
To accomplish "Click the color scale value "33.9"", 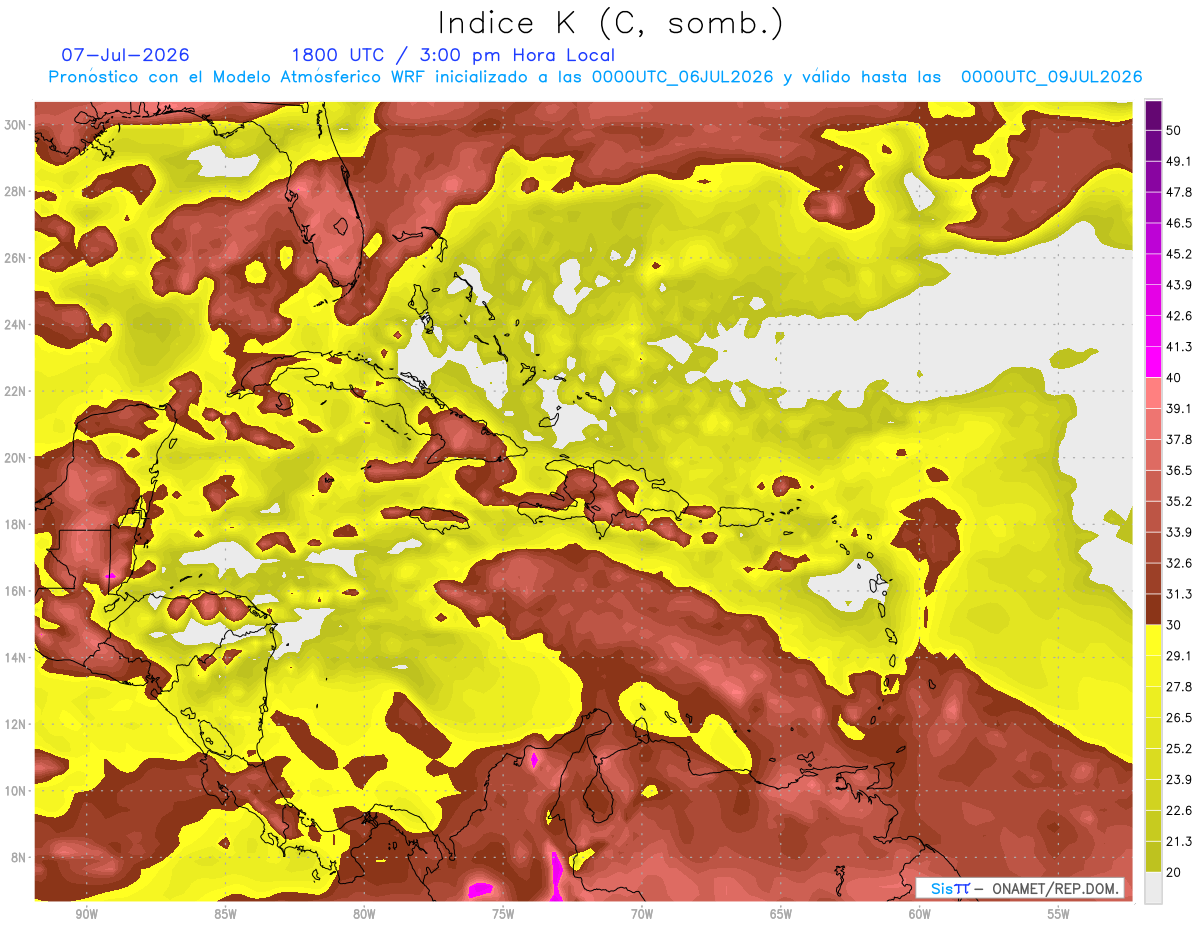I will tap(1178, 532).
